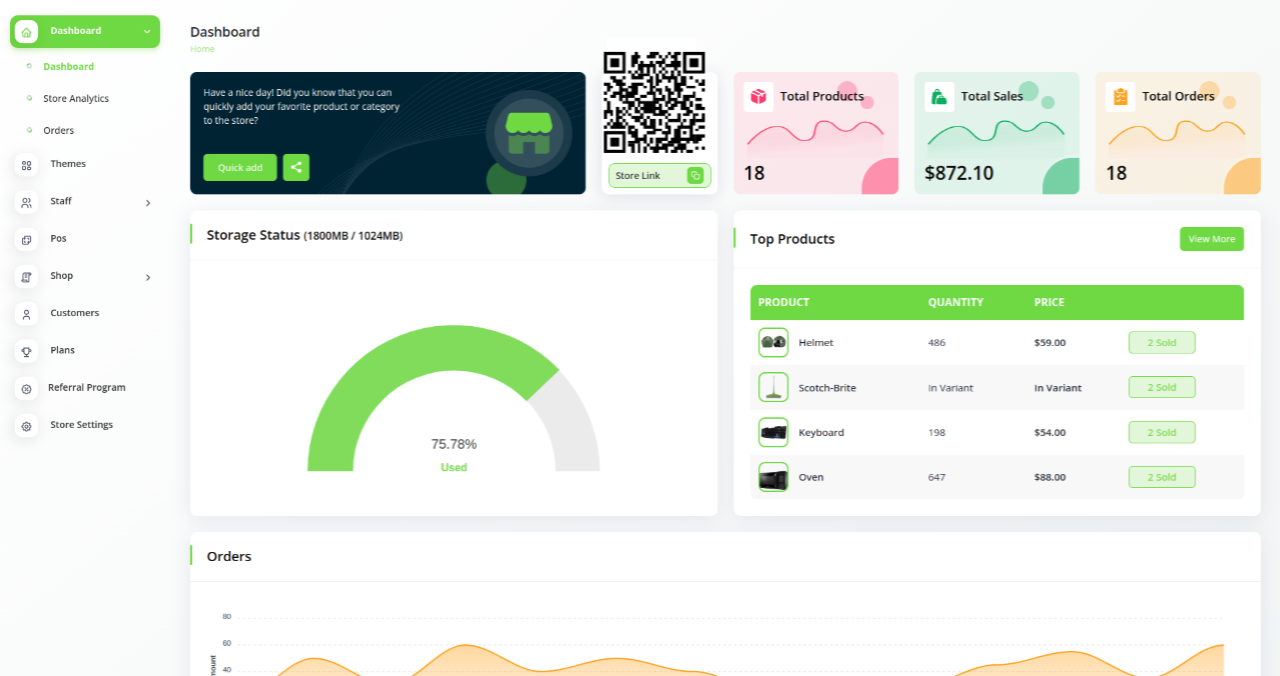Image resolution: width=1280 pixels, height=676 pixels.
Task: Click the green share icon button
Action: pos(296,167)
